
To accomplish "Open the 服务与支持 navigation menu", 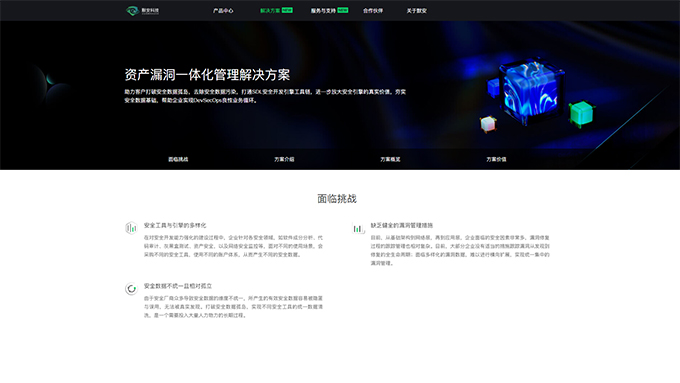I will tap(323, 11).
